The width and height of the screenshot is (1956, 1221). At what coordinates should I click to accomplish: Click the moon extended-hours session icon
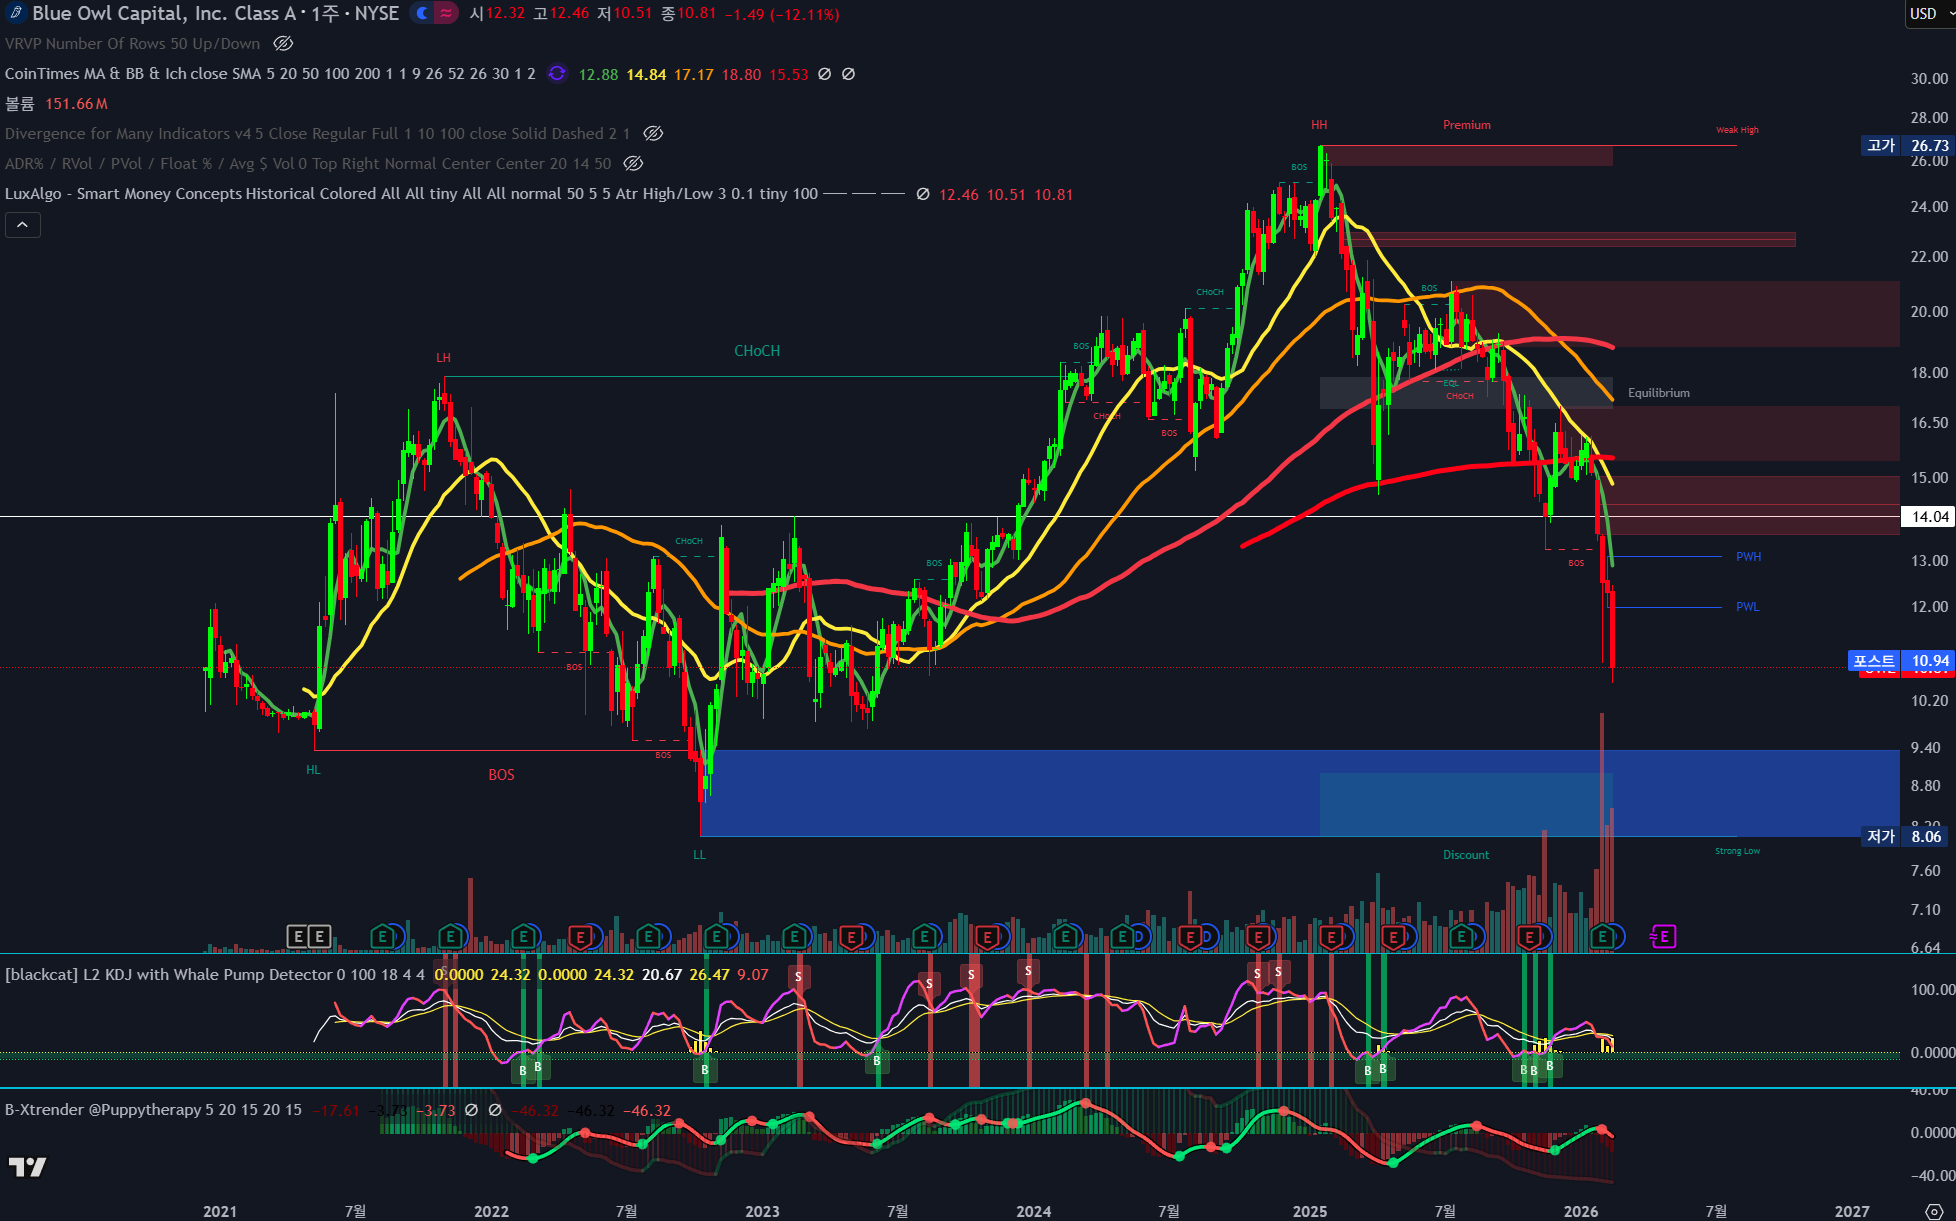pos(422,13)
